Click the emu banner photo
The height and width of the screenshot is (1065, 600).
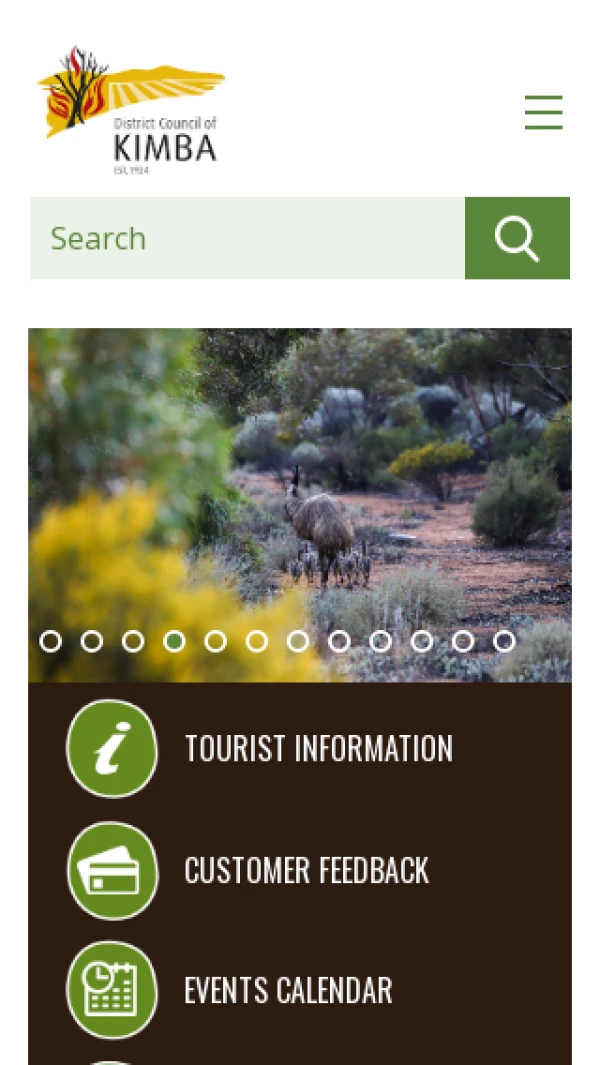coord(300,505)
